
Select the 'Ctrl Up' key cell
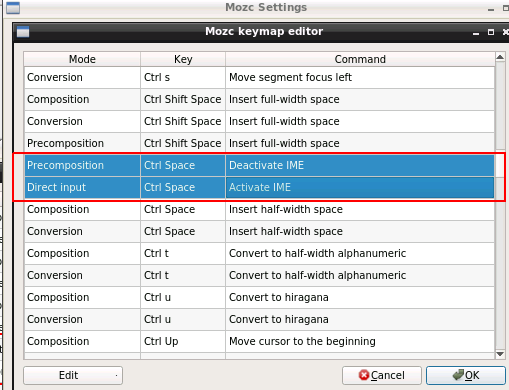point(183,341)
